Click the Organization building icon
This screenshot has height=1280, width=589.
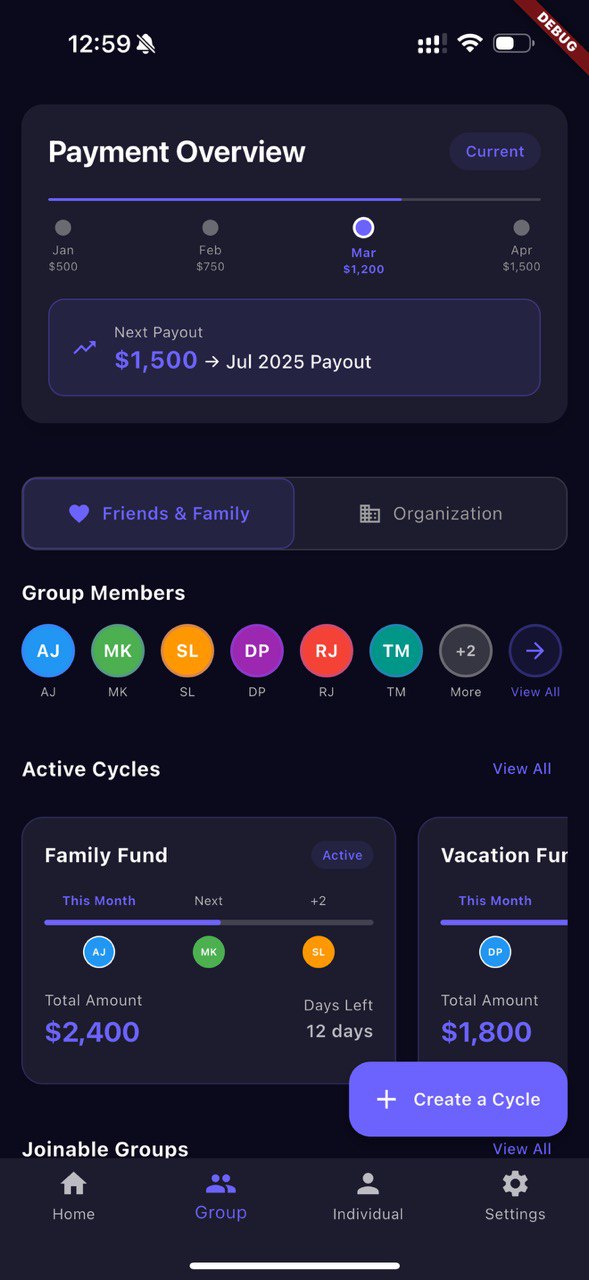point(370,513)
